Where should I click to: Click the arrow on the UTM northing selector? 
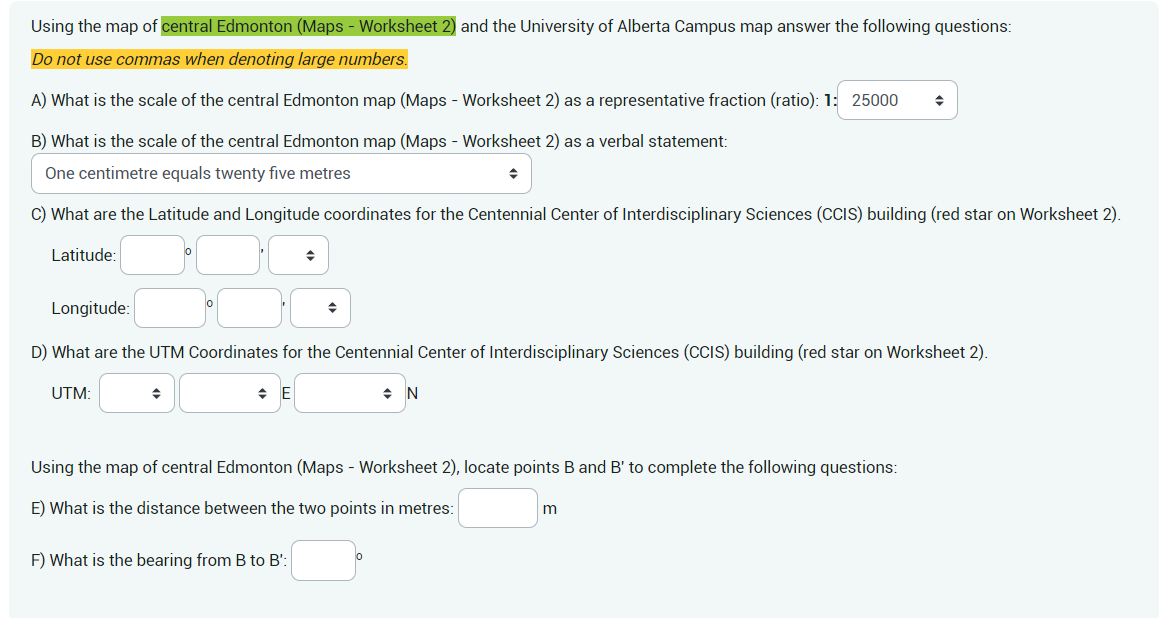click(x=388, y=392)
